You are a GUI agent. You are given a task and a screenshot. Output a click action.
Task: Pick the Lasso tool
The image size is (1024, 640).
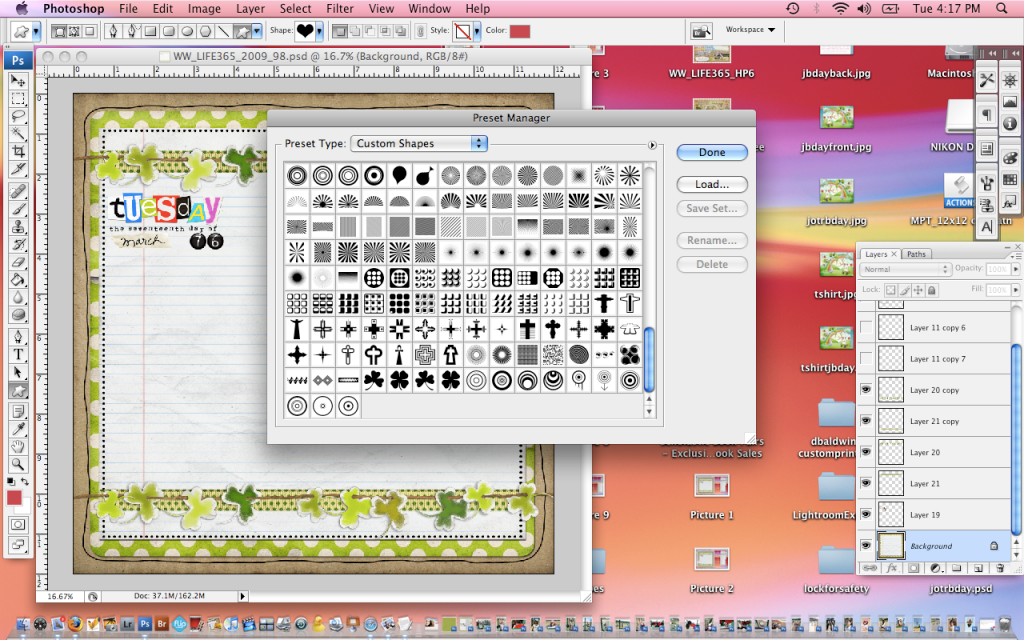pos(18,116)
